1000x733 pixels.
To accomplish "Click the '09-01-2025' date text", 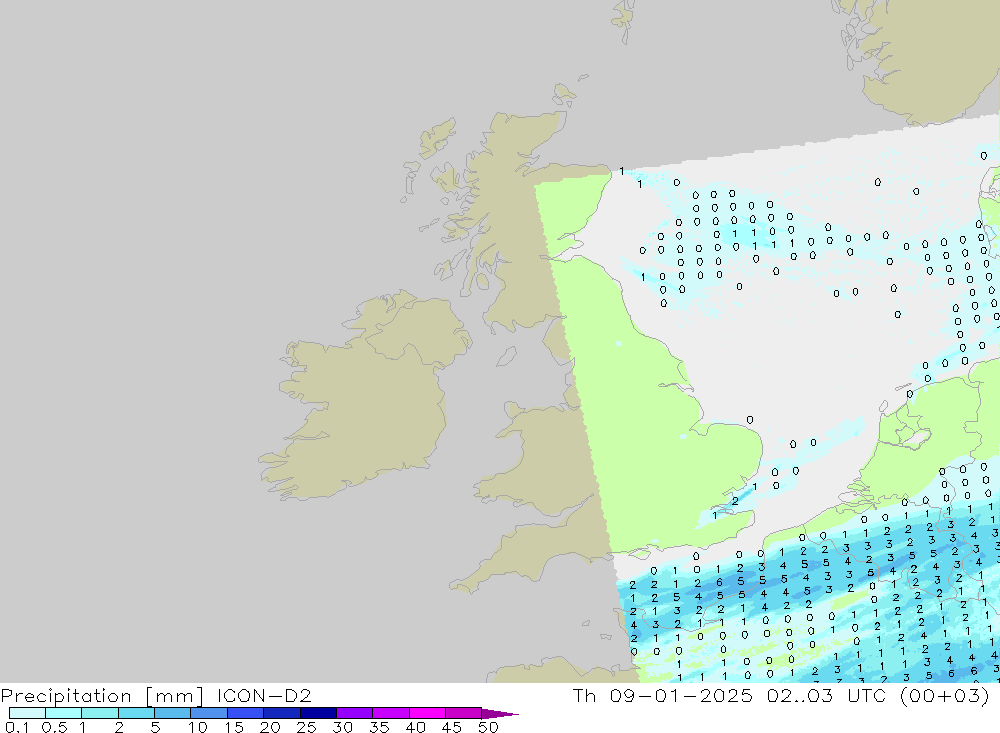I will pos(681,696).
